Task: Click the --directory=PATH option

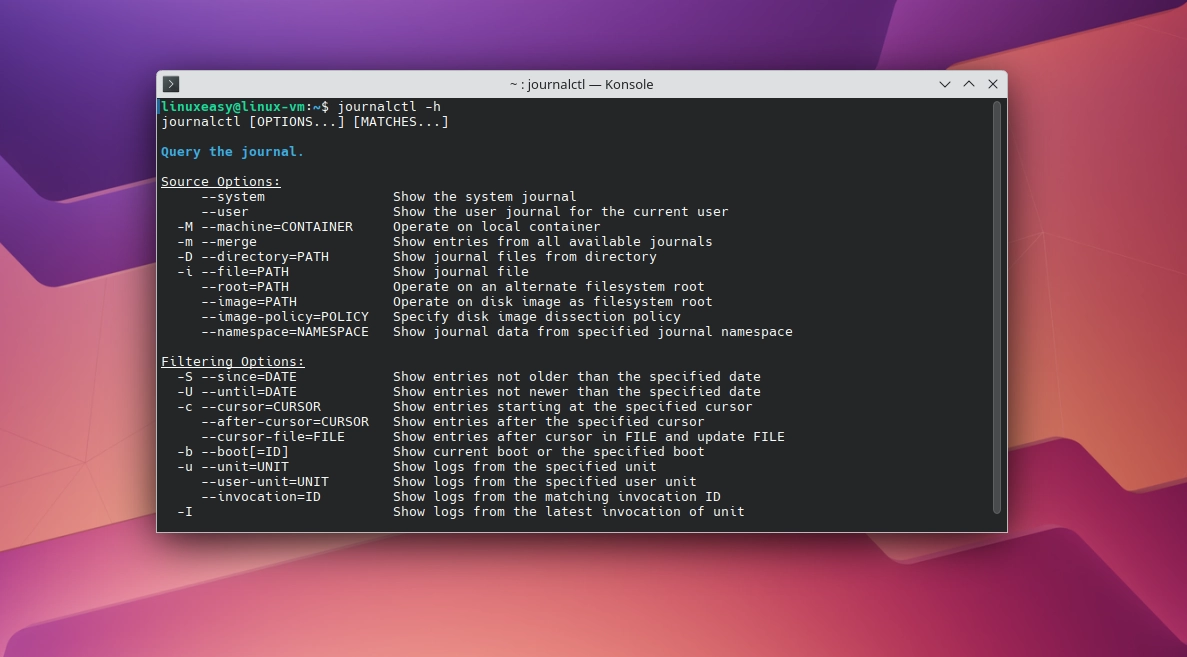Action: coord(265,257)
